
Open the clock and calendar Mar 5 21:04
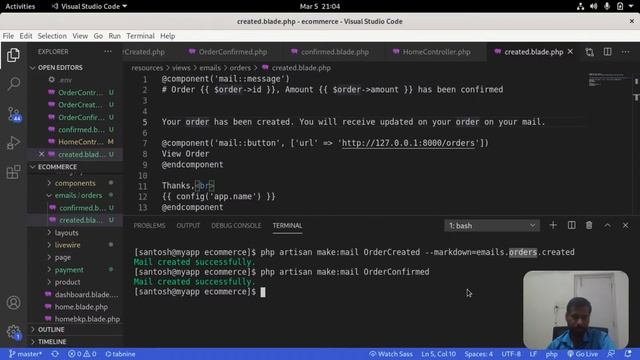coord(320,6)
